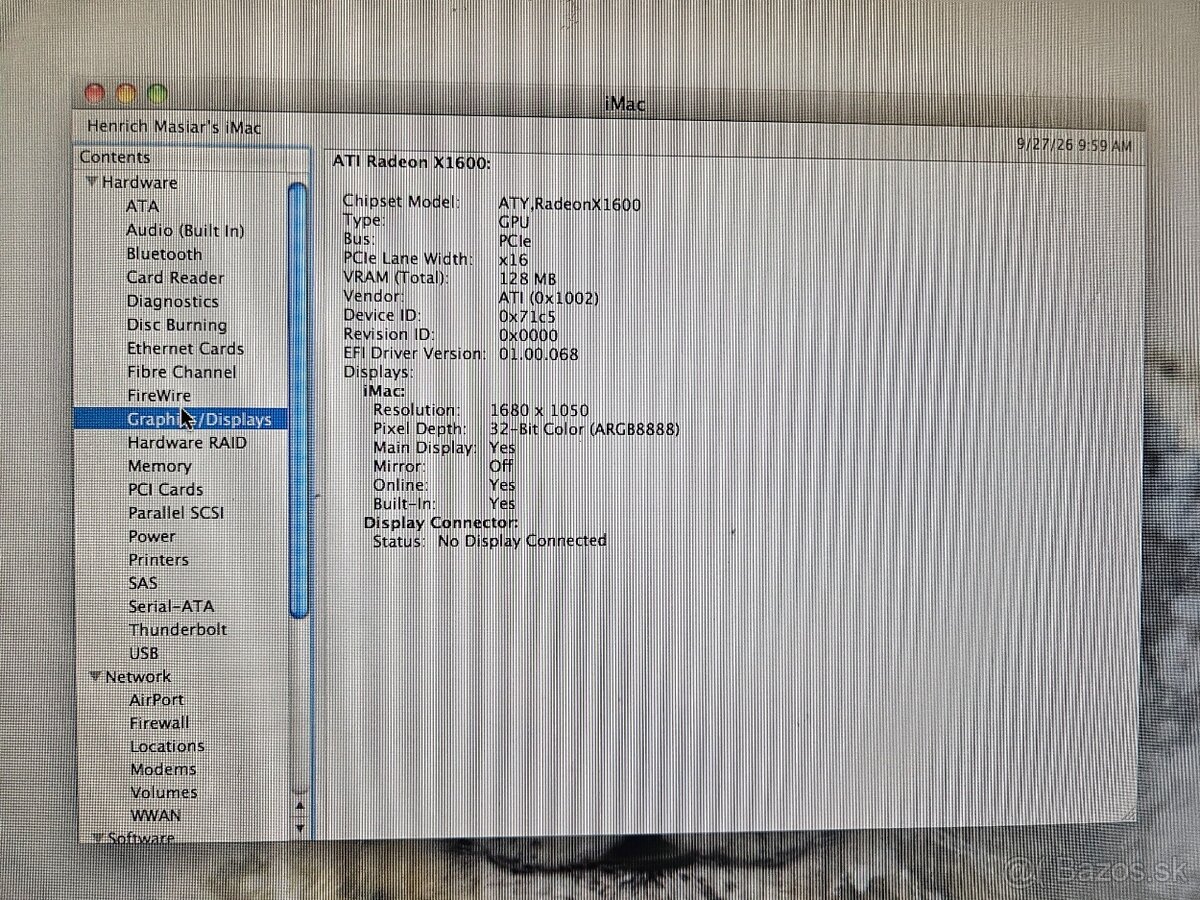The image size is (1200, 900).
Task: Click the Vendor value ATI (0x1002)
Action: (x=548, y=298)
